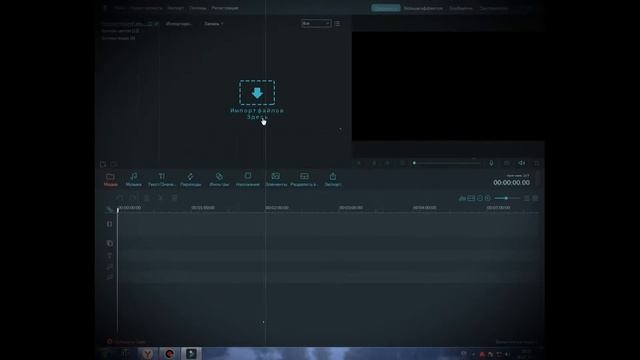Click the video track icon on left
Viewport: 640px width, 360px height.
[109, 224]
